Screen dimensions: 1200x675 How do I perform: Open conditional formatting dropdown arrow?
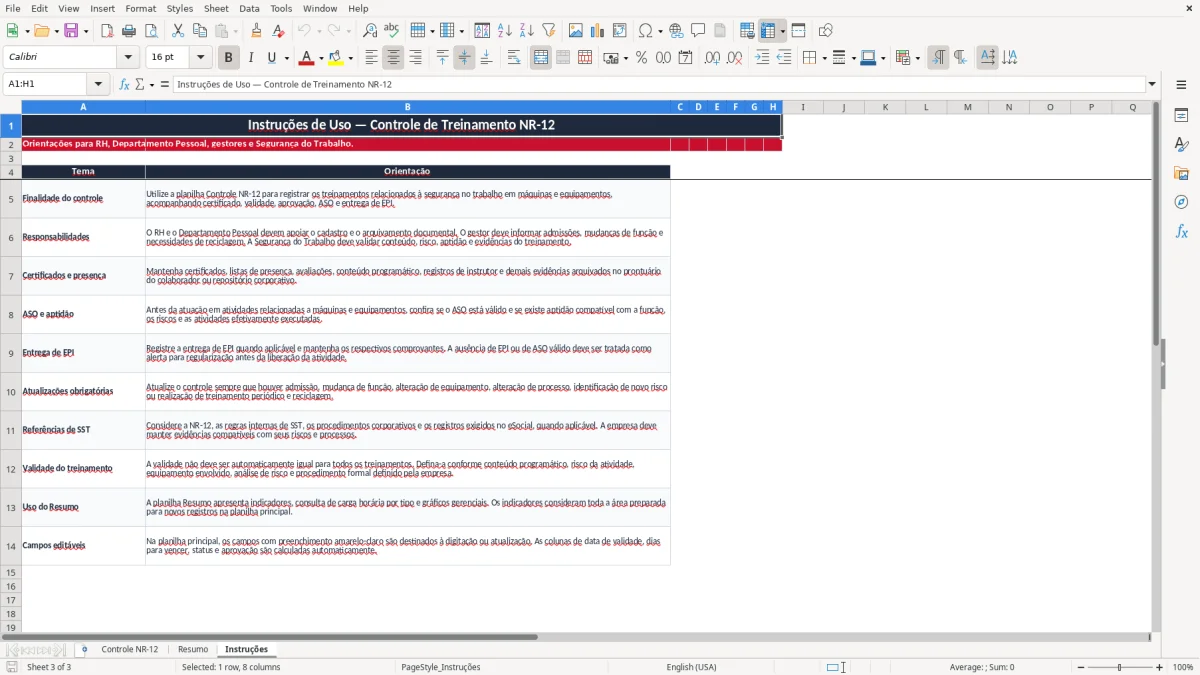click(917, 58)
